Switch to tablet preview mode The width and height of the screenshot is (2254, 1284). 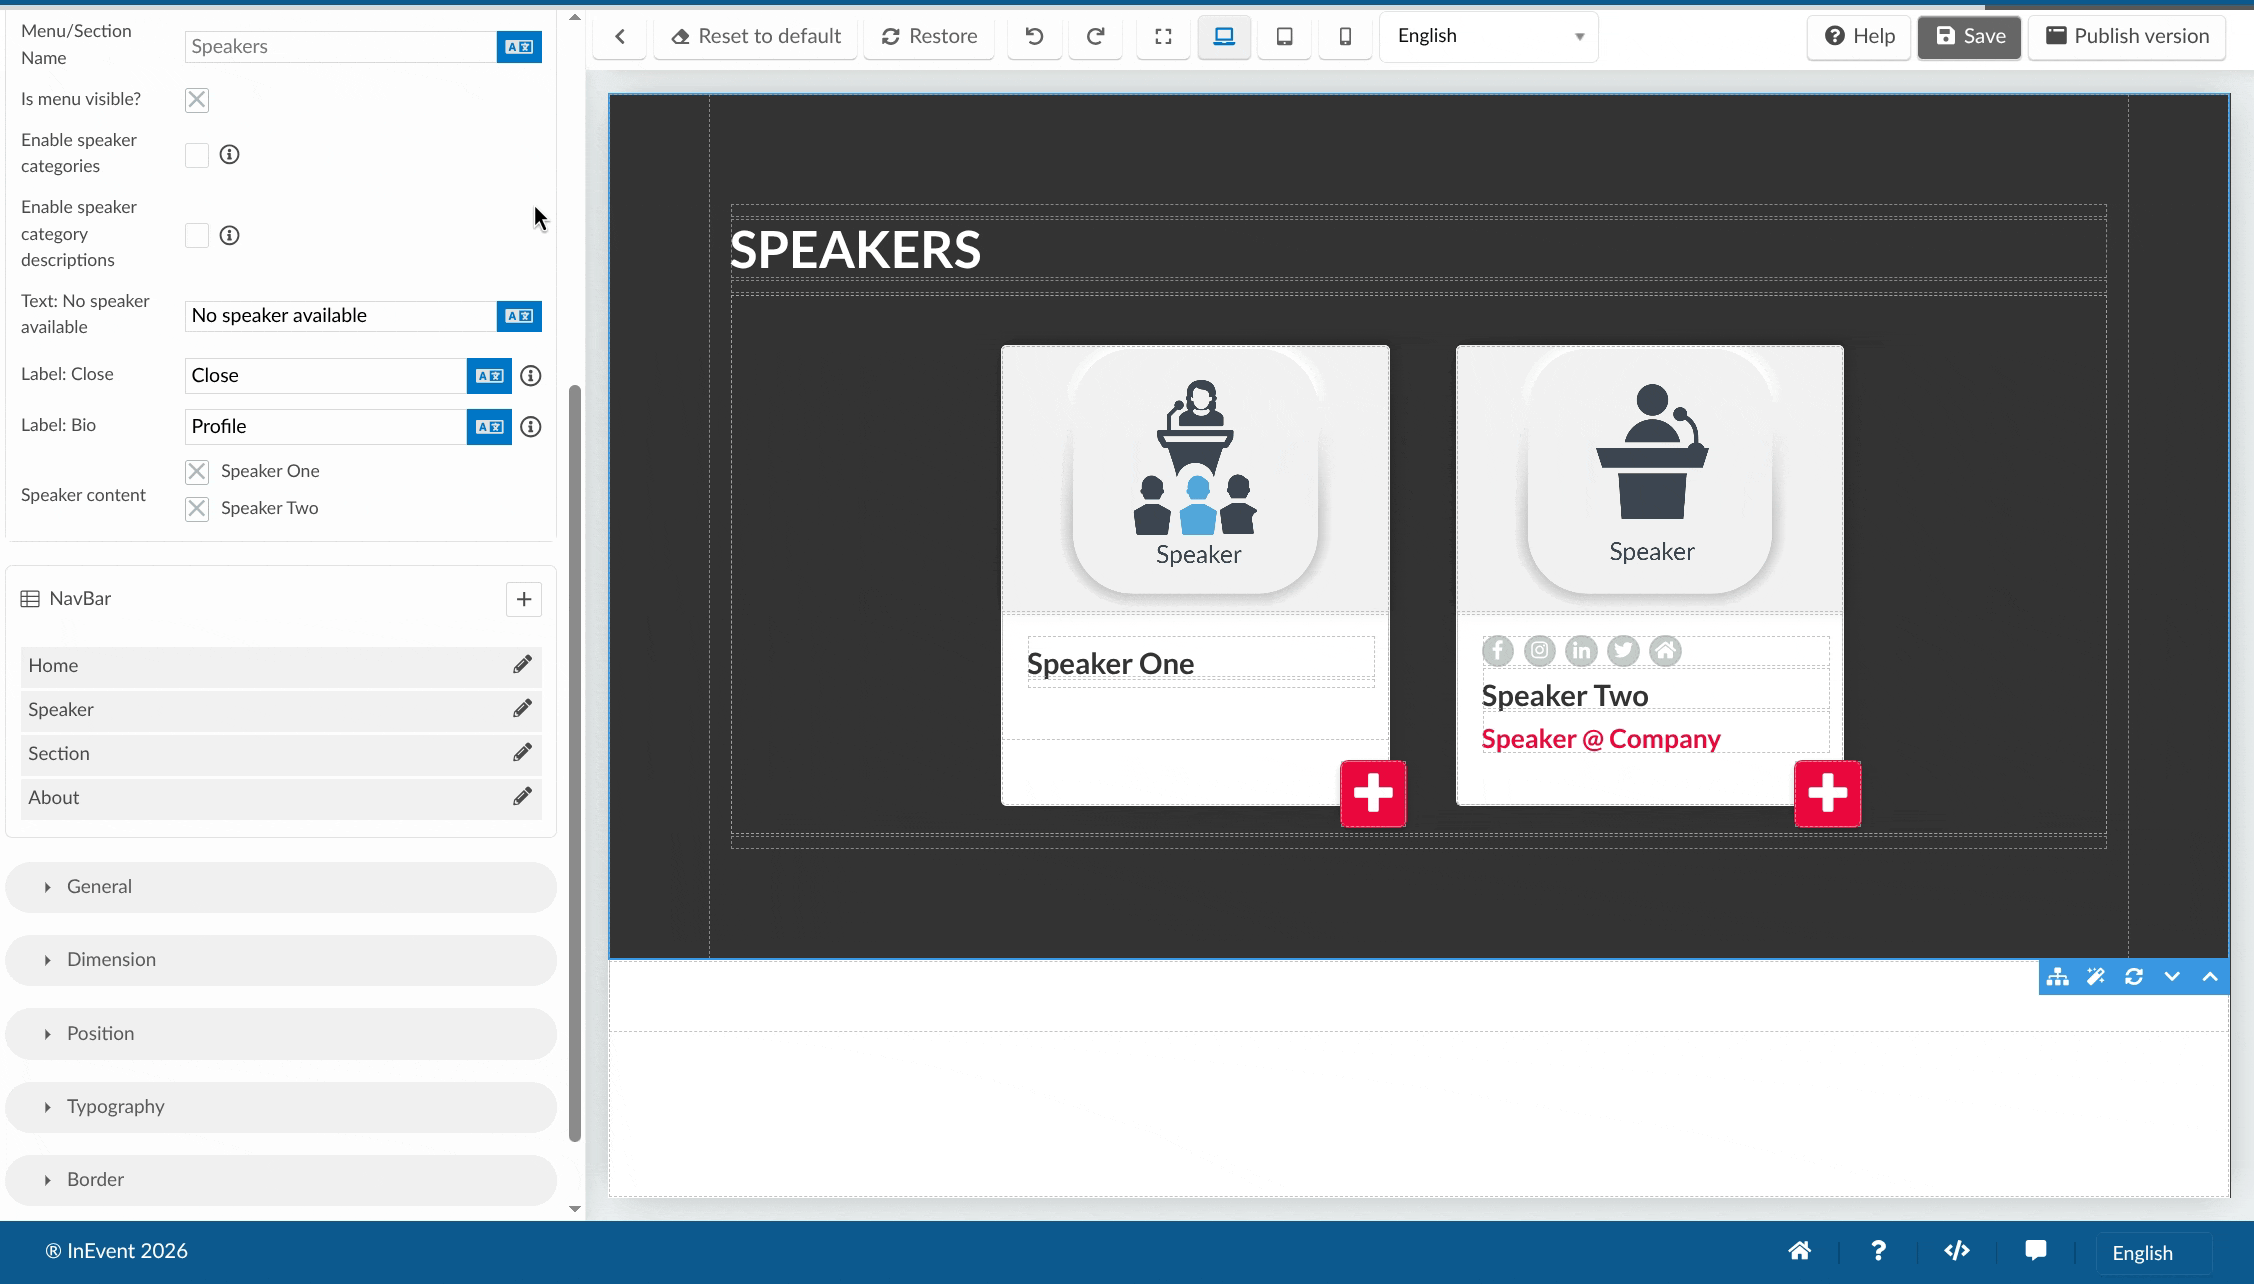coord(1285,37)
